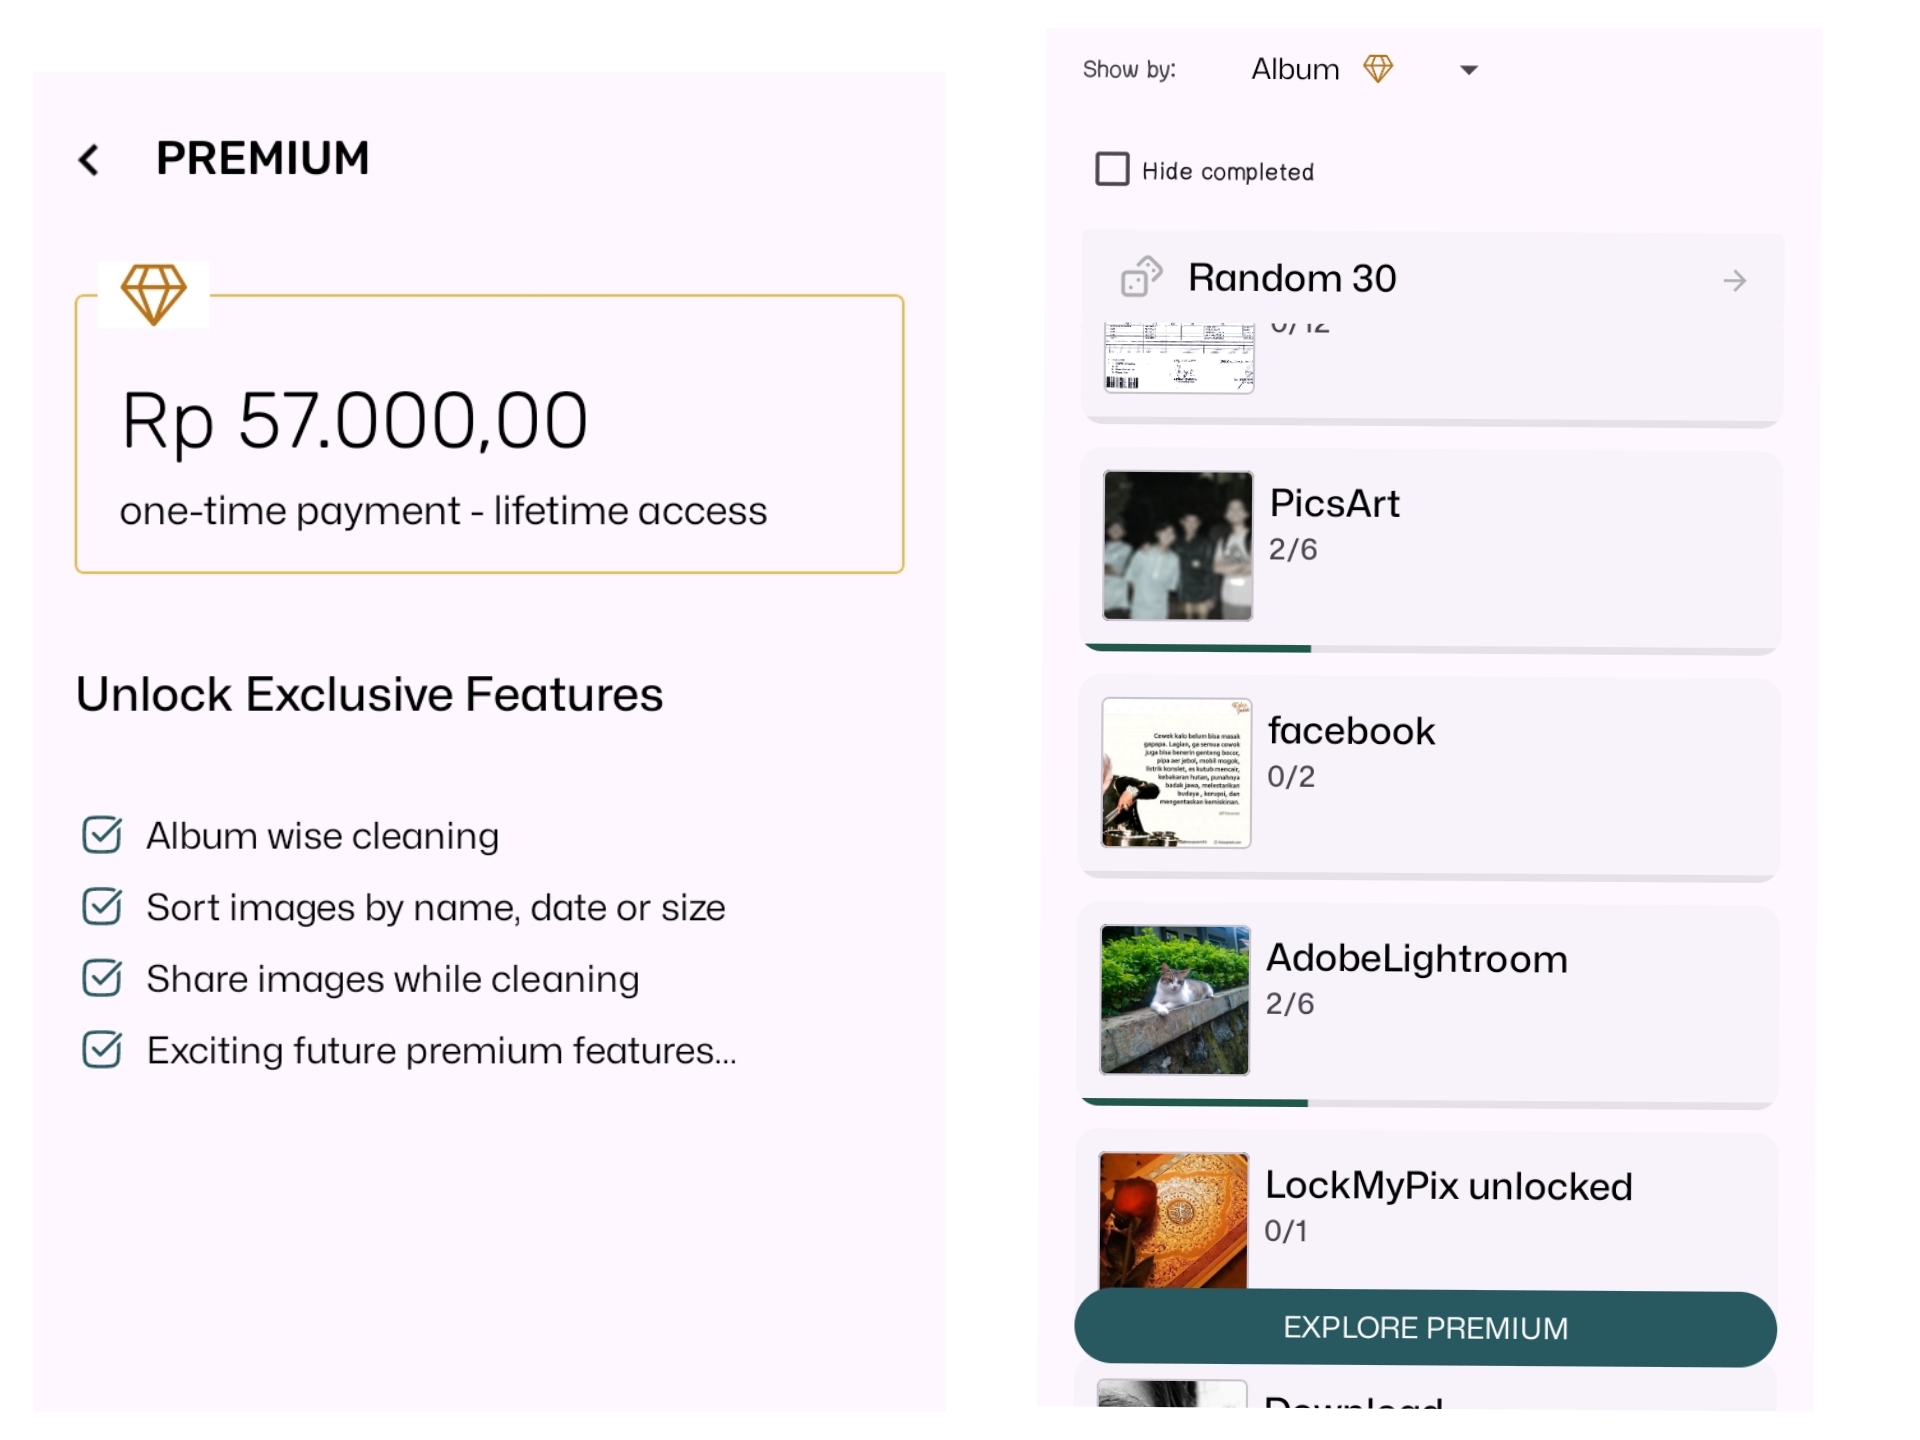The image size is (1920, 1440).
Task: Click the diamond icon above the price box
Action: [x=153, y=294]
